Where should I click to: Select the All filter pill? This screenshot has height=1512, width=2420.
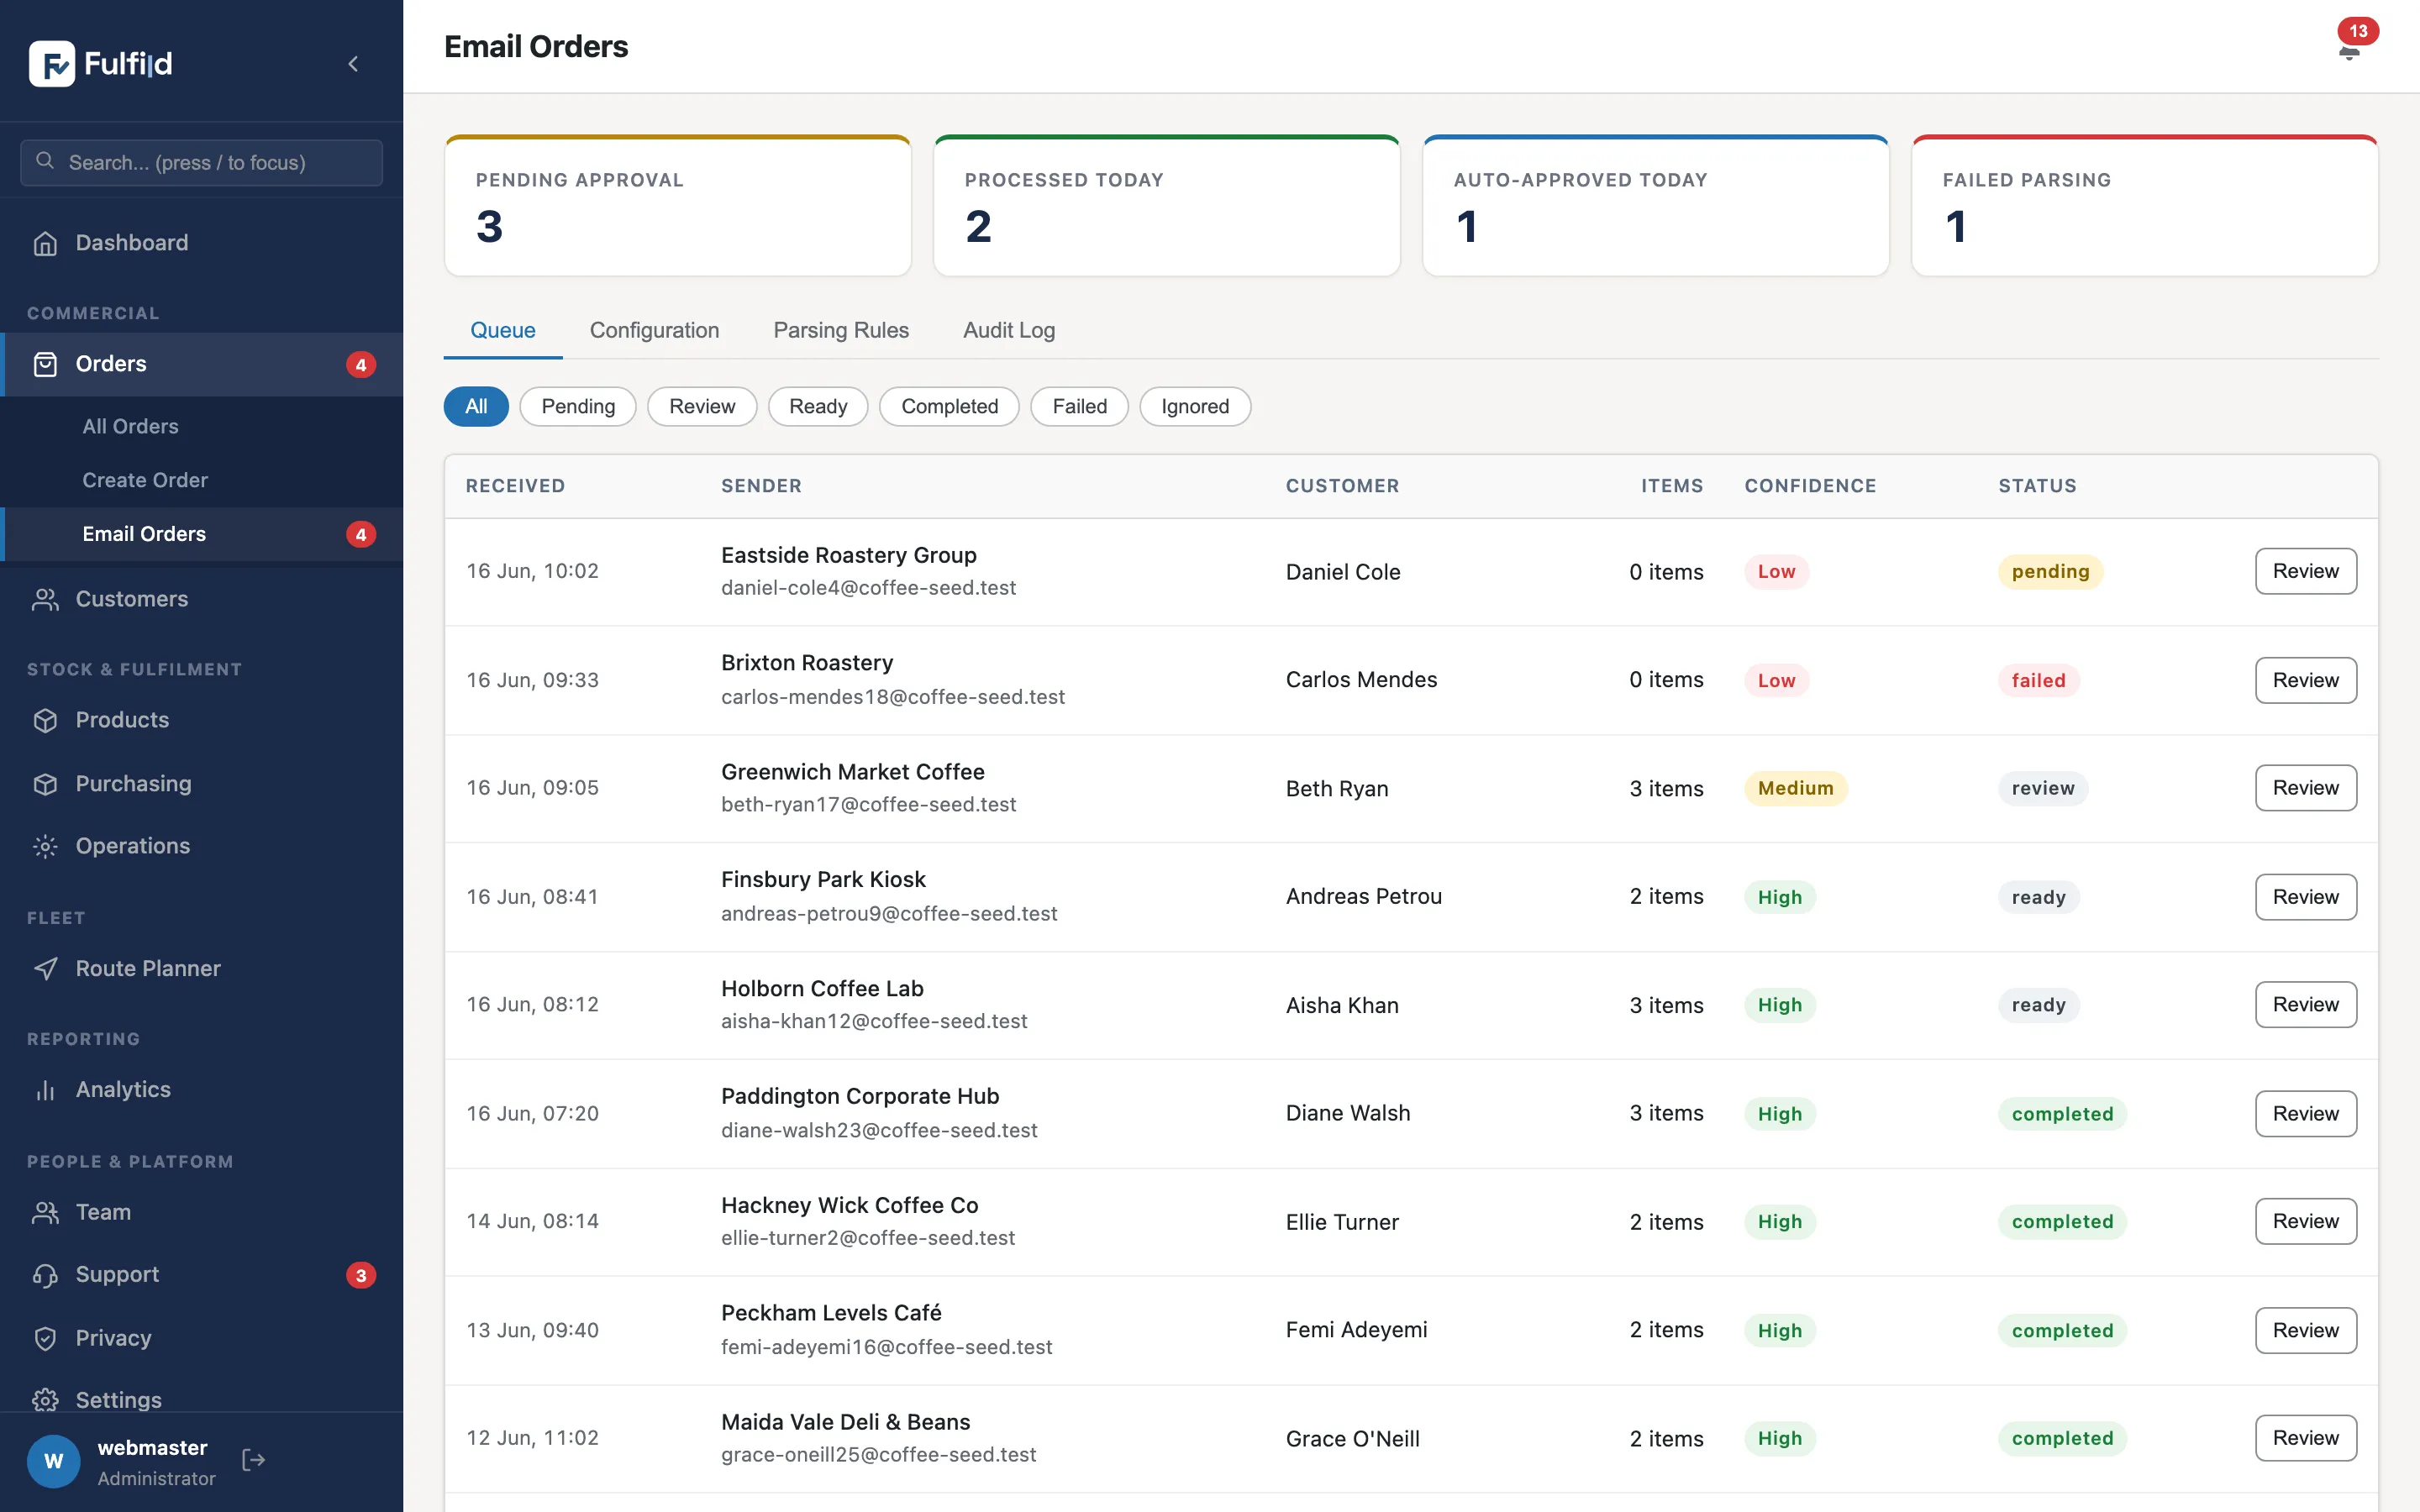(476, 406)
